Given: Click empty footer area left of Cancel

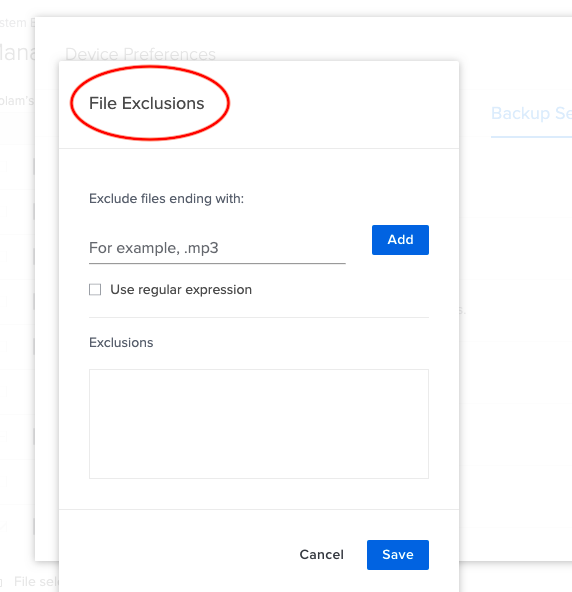Looking at the screenshot, I should point(177,555).
